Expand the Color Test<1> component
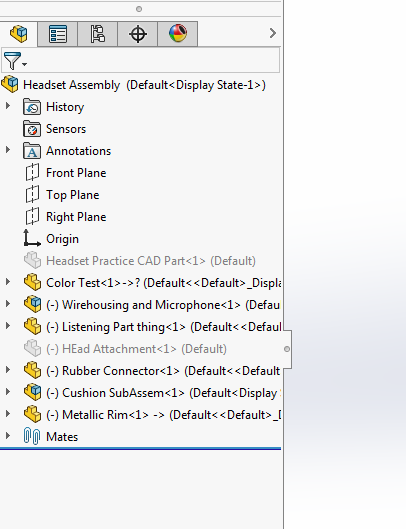The width and height of the screenshot is (406, 529). click(8, 282)
